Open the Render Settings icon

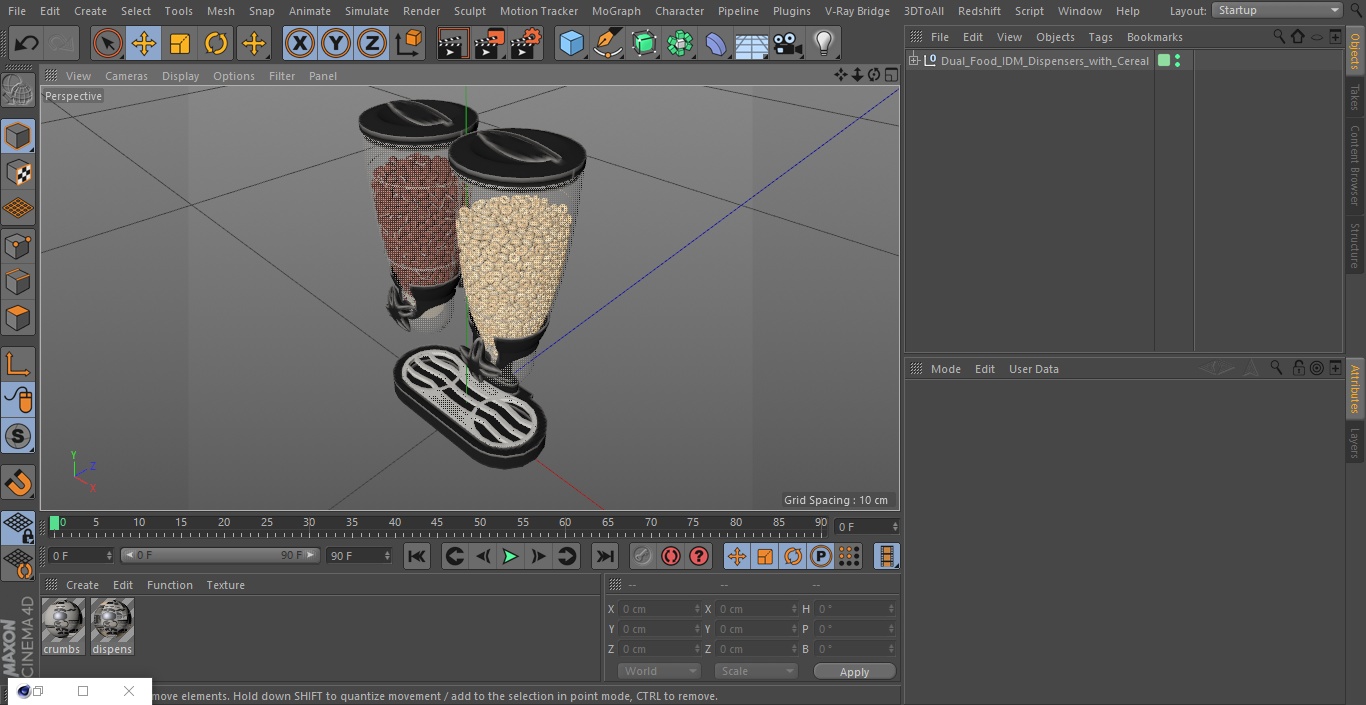[x=526, y=43]
